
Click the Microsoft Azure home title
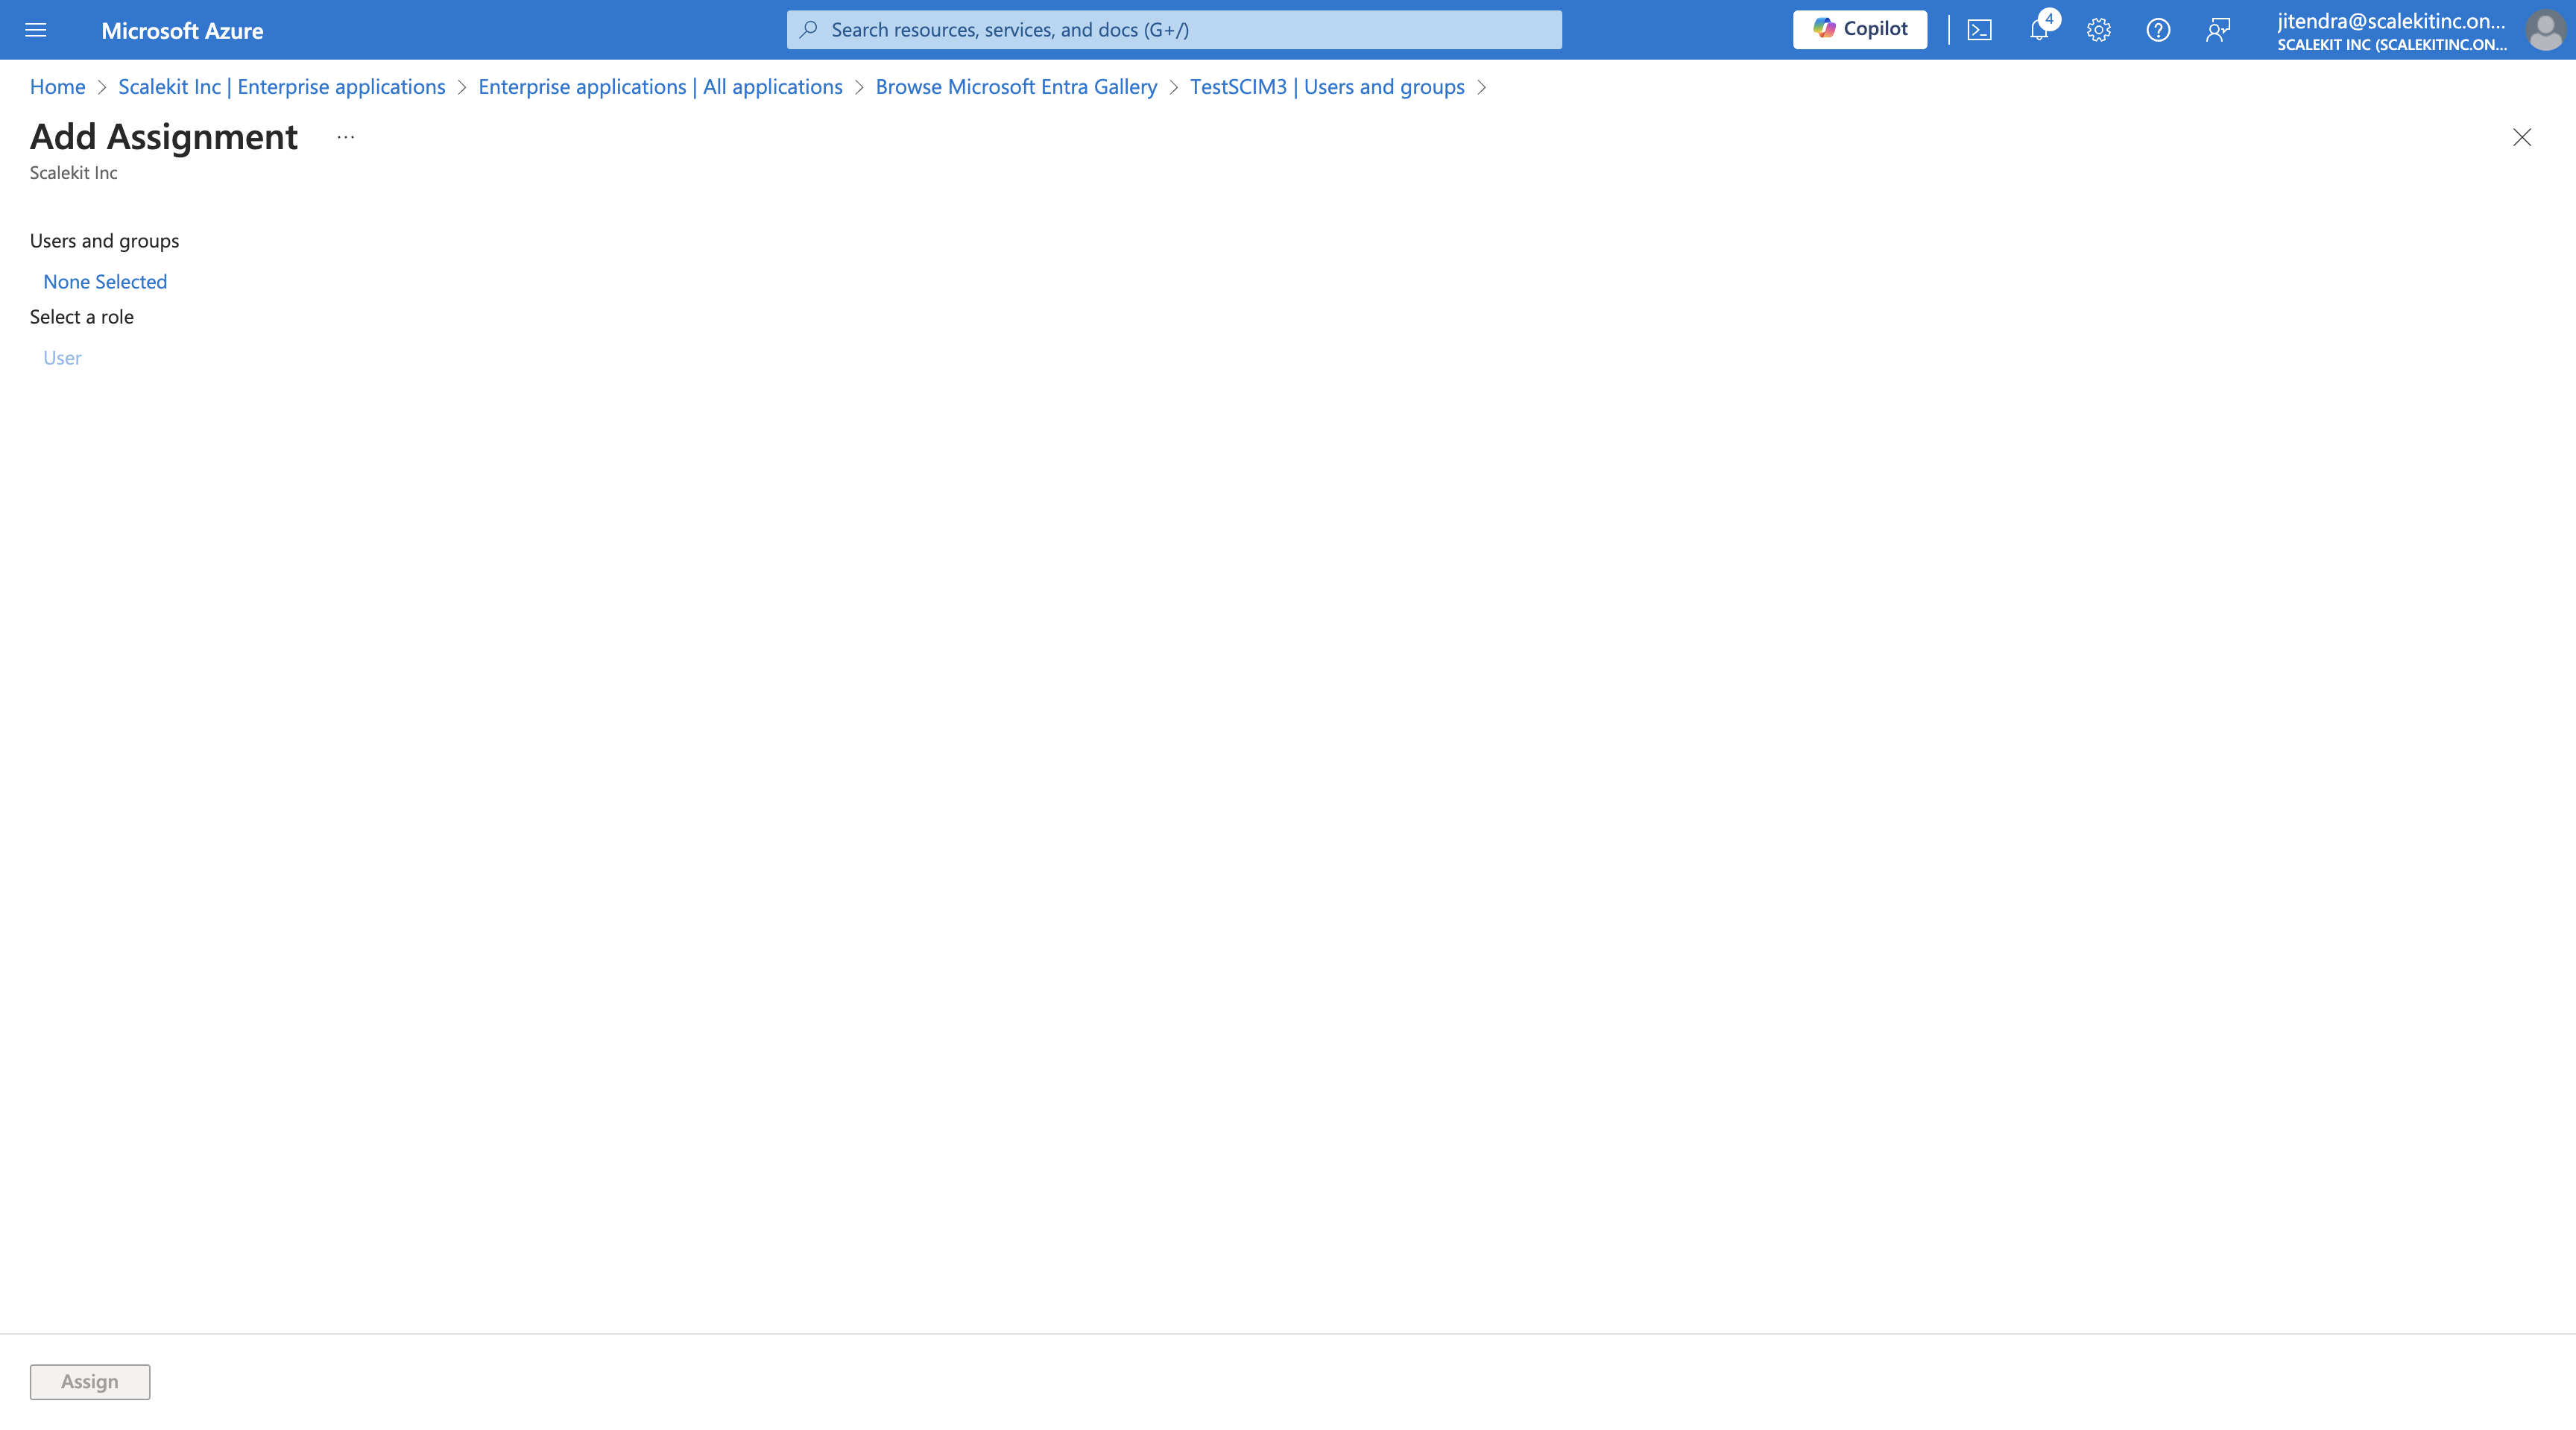pos(182,31)
